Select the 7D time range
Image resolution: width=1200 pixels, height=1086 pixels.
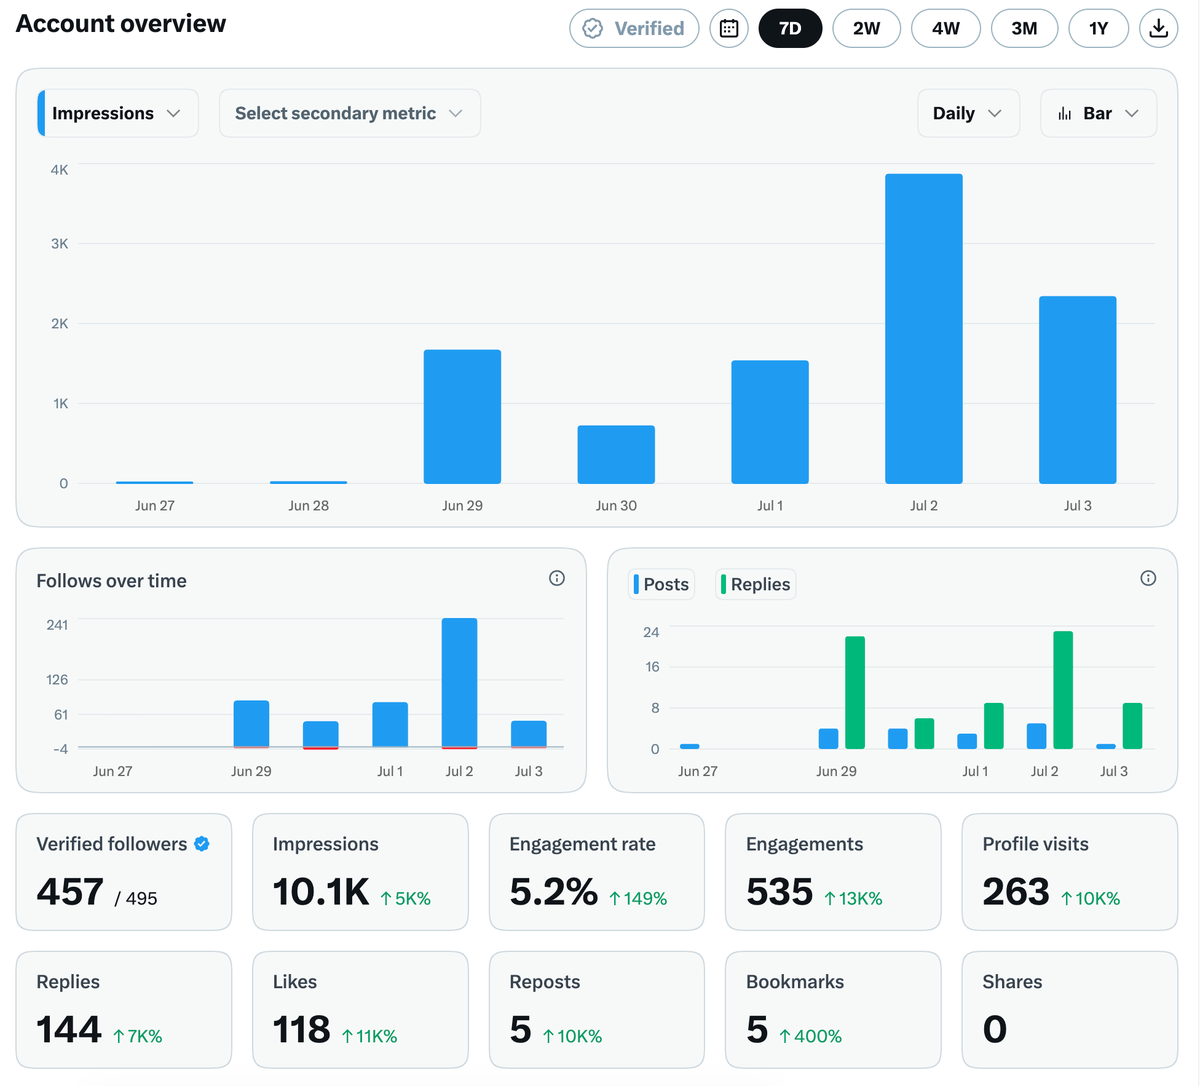click(790, 28)
